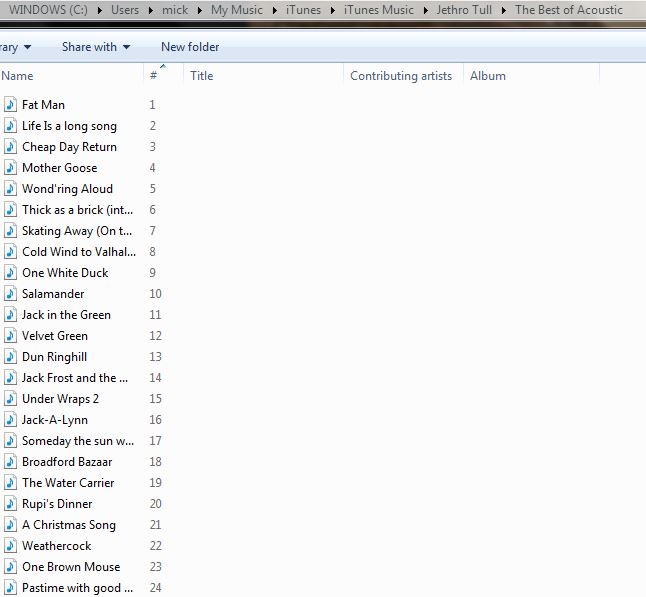646x597 pixels.
Task: Navigate to the My Music breadcrumb
Action: [x=236, y=10]
